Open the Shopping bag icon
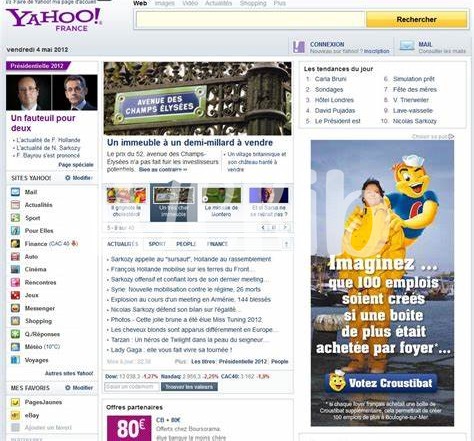Viewport: 474px width, 441px height. [15, 321]
